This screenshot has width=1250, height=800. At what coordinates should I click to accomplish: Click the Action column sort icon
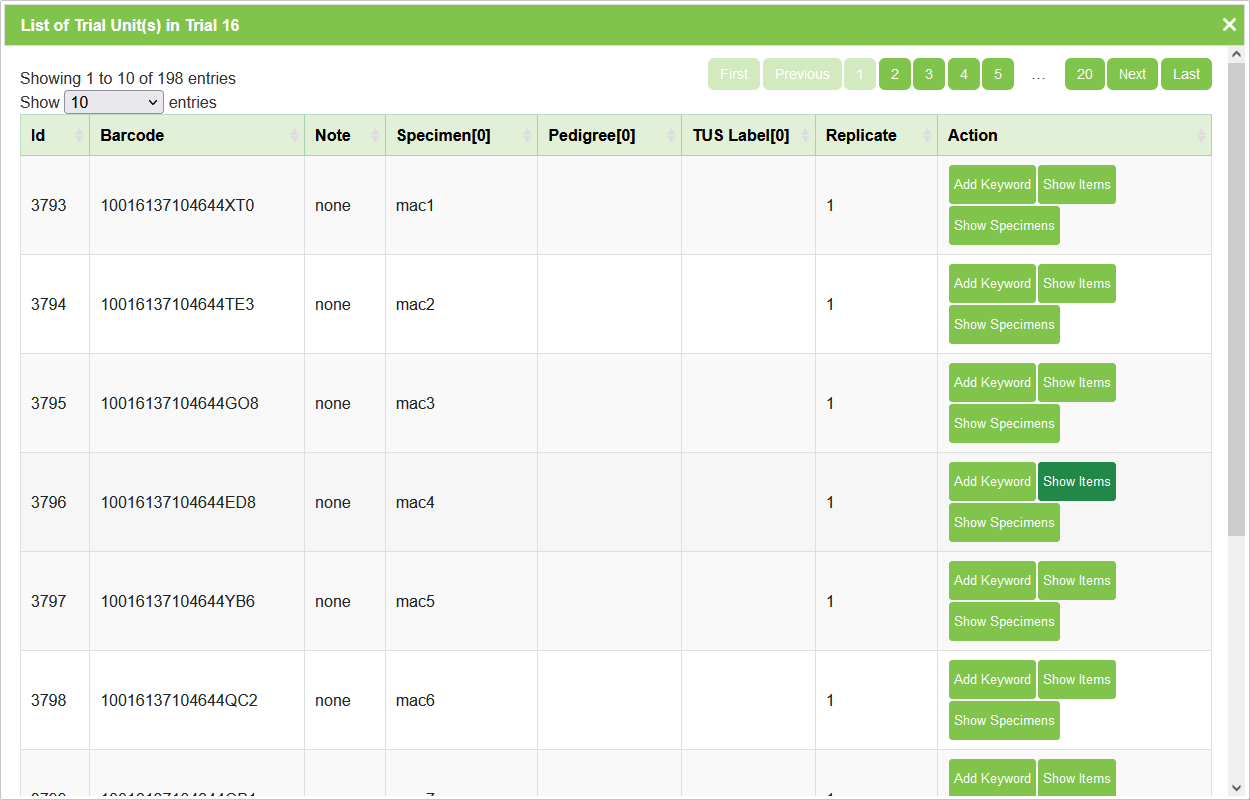click(x=1201, y=135)
